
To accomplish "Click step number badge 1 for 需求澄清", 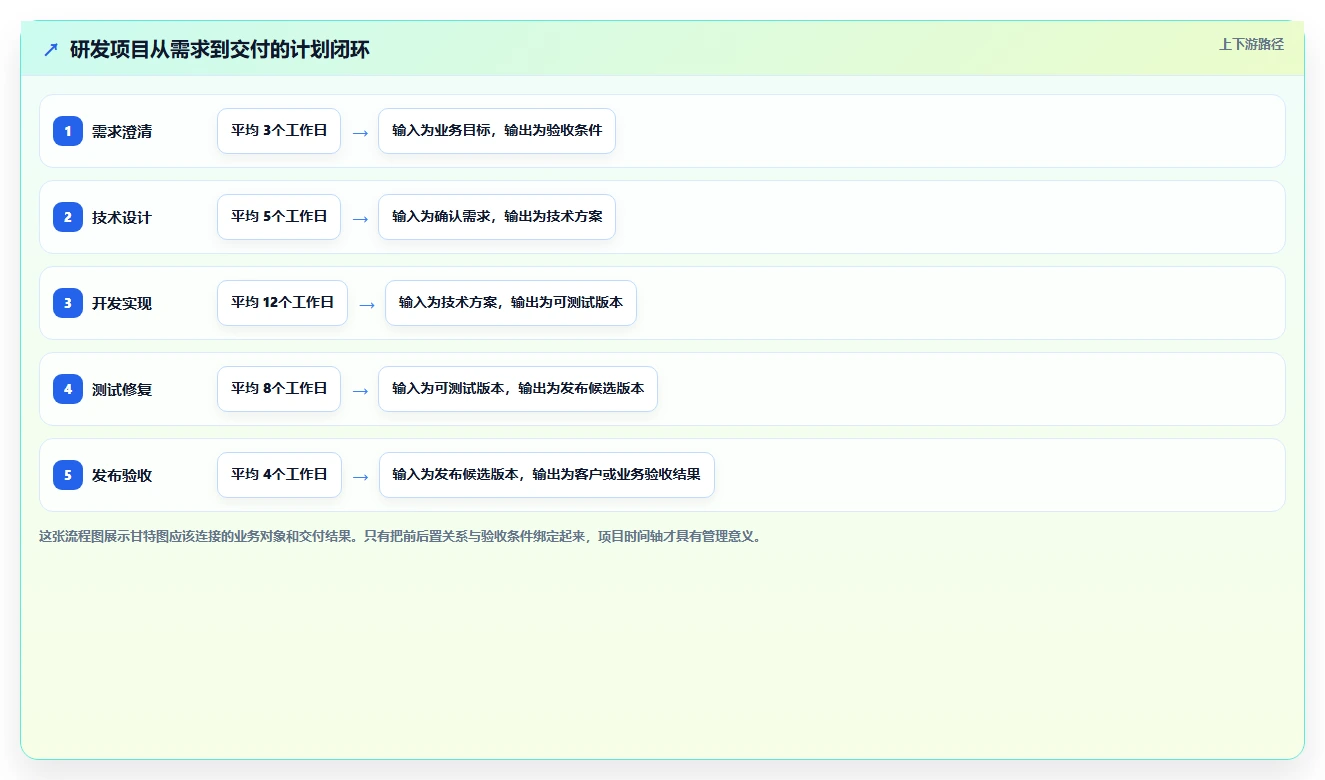I will pos(68,131).
